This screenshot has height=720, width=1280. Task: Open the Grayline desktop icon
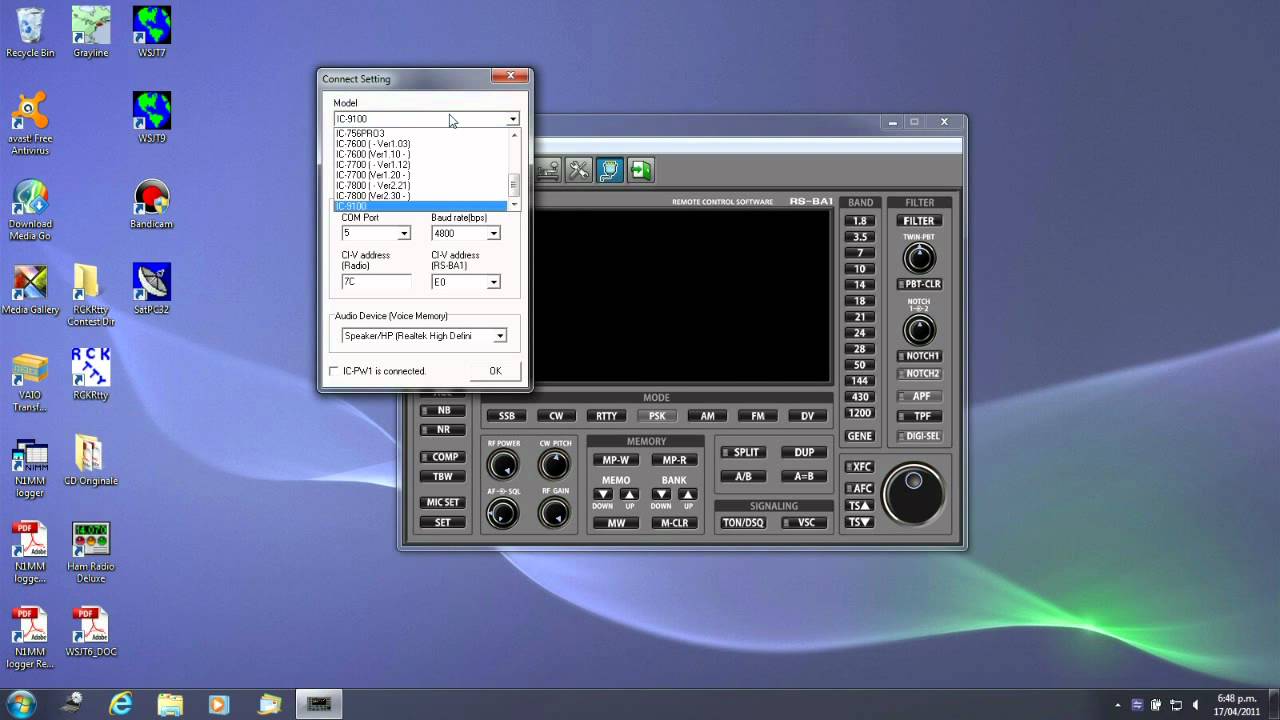click(91, 32)
